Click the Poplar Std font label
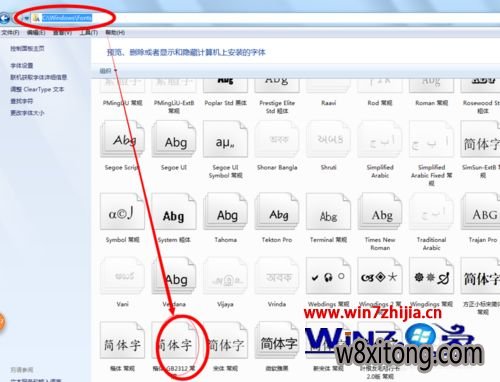 click(x=225, y=103)
